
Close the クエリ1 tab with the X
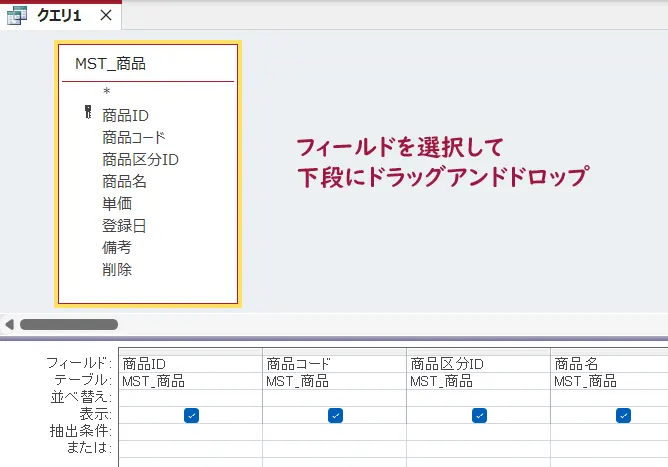click(x=106, y=17)
